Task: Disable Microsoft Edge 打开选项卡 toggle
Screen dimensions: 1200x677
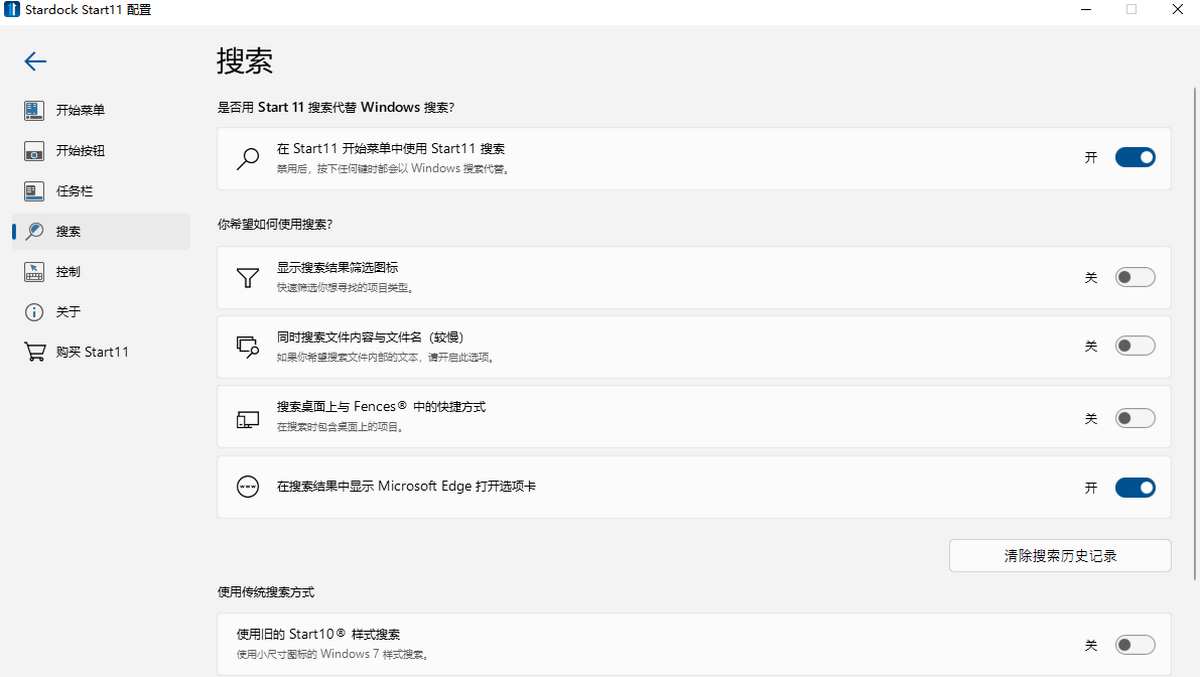Action: tap(1135, 487)
